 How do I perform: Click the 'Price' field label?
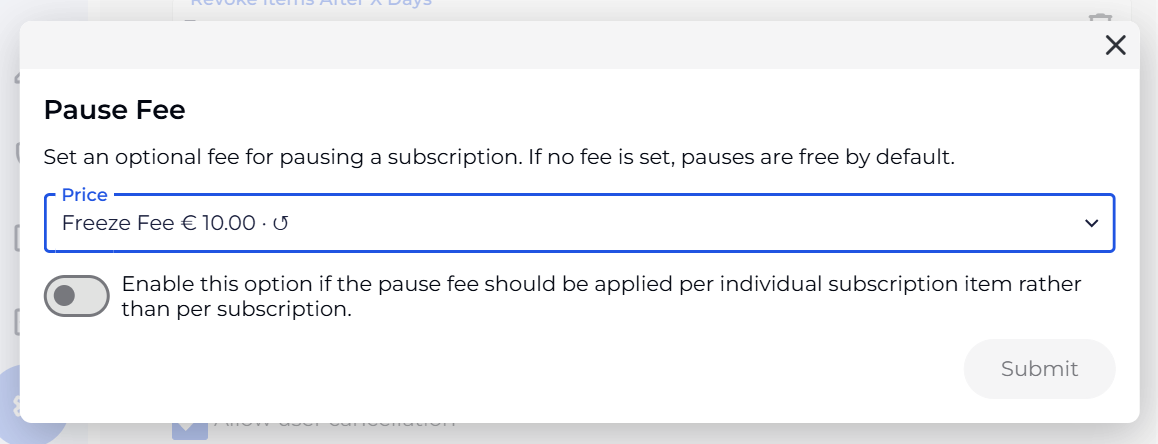coord(85,195)
